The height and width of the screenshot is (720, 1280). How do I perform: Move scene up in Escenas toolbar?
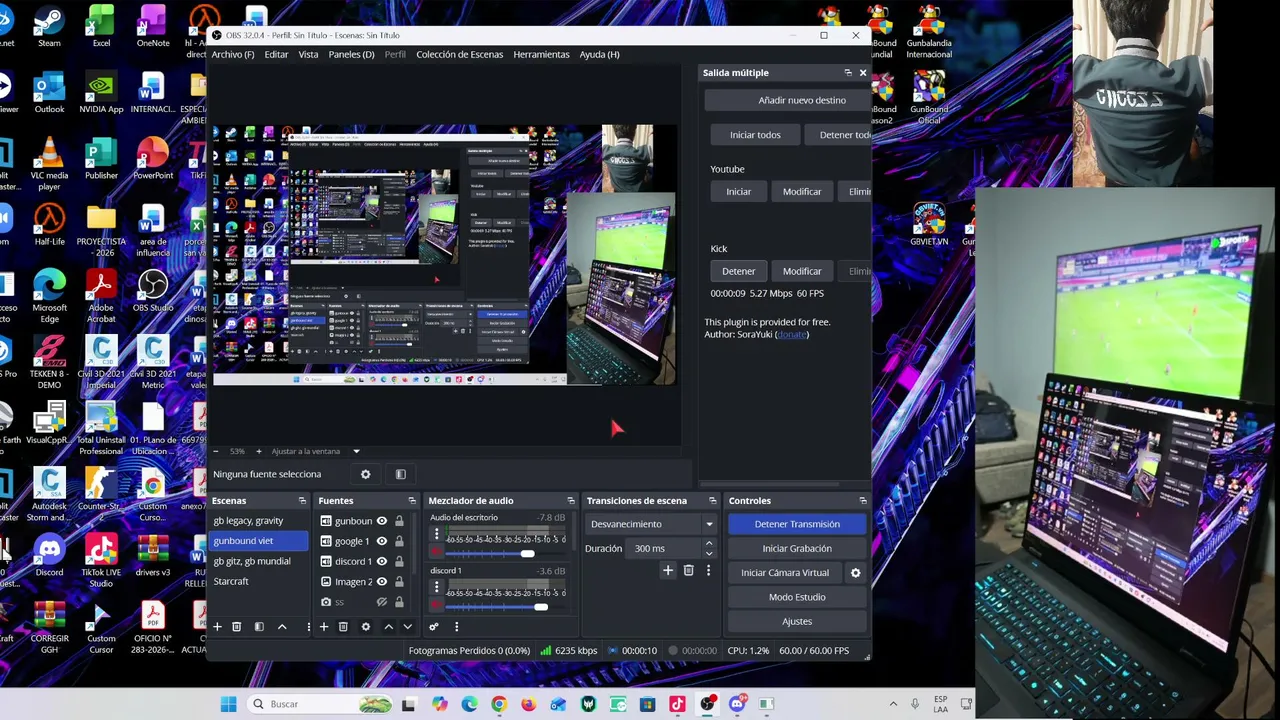282,627
